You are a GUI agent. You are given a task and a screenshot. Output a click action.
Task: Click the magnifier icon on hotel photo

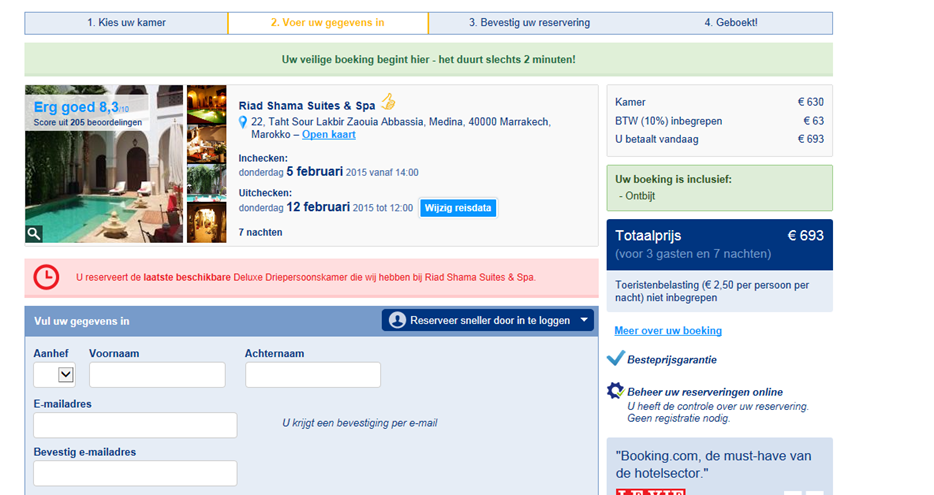point(34,234)
